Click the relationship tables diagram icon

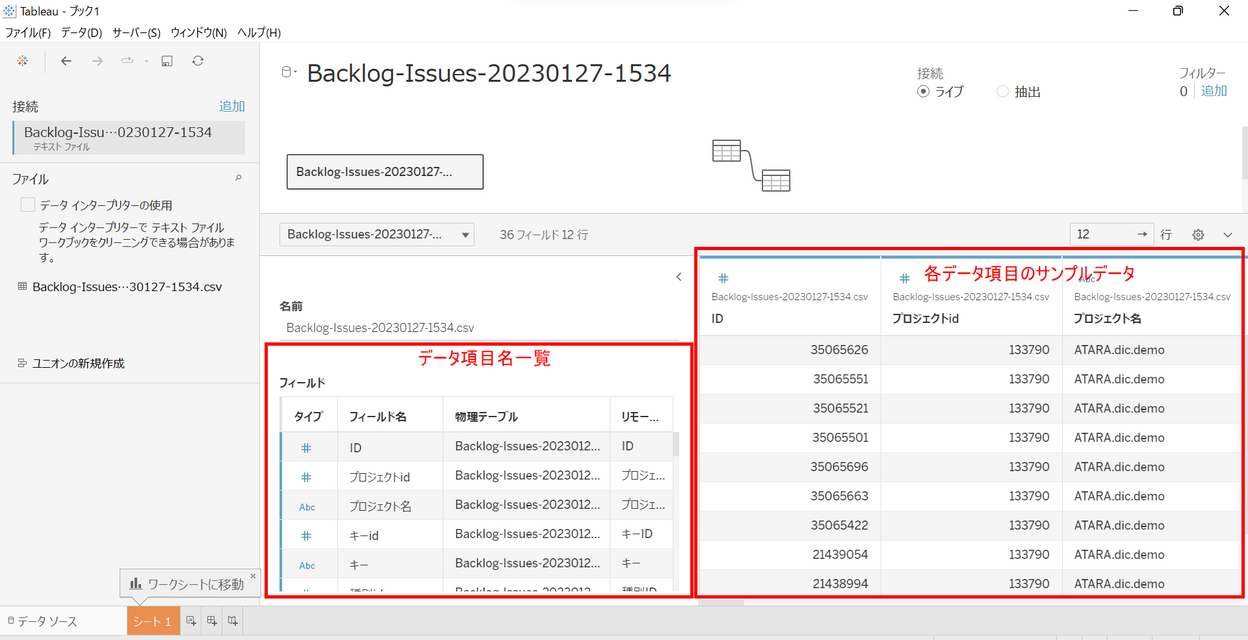click(751, 166)
